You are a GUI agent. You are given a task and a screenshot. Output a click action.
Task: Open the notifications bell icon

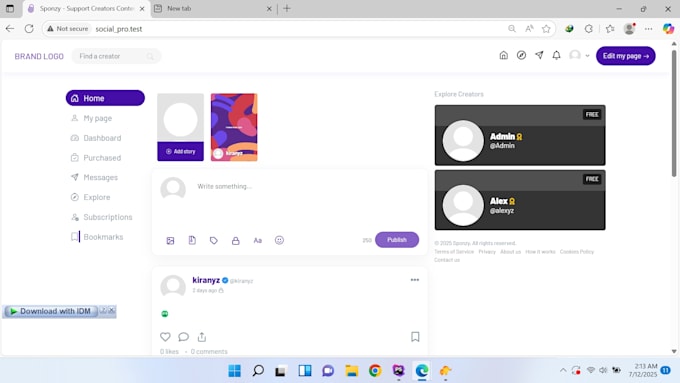(x=556, y=56)
